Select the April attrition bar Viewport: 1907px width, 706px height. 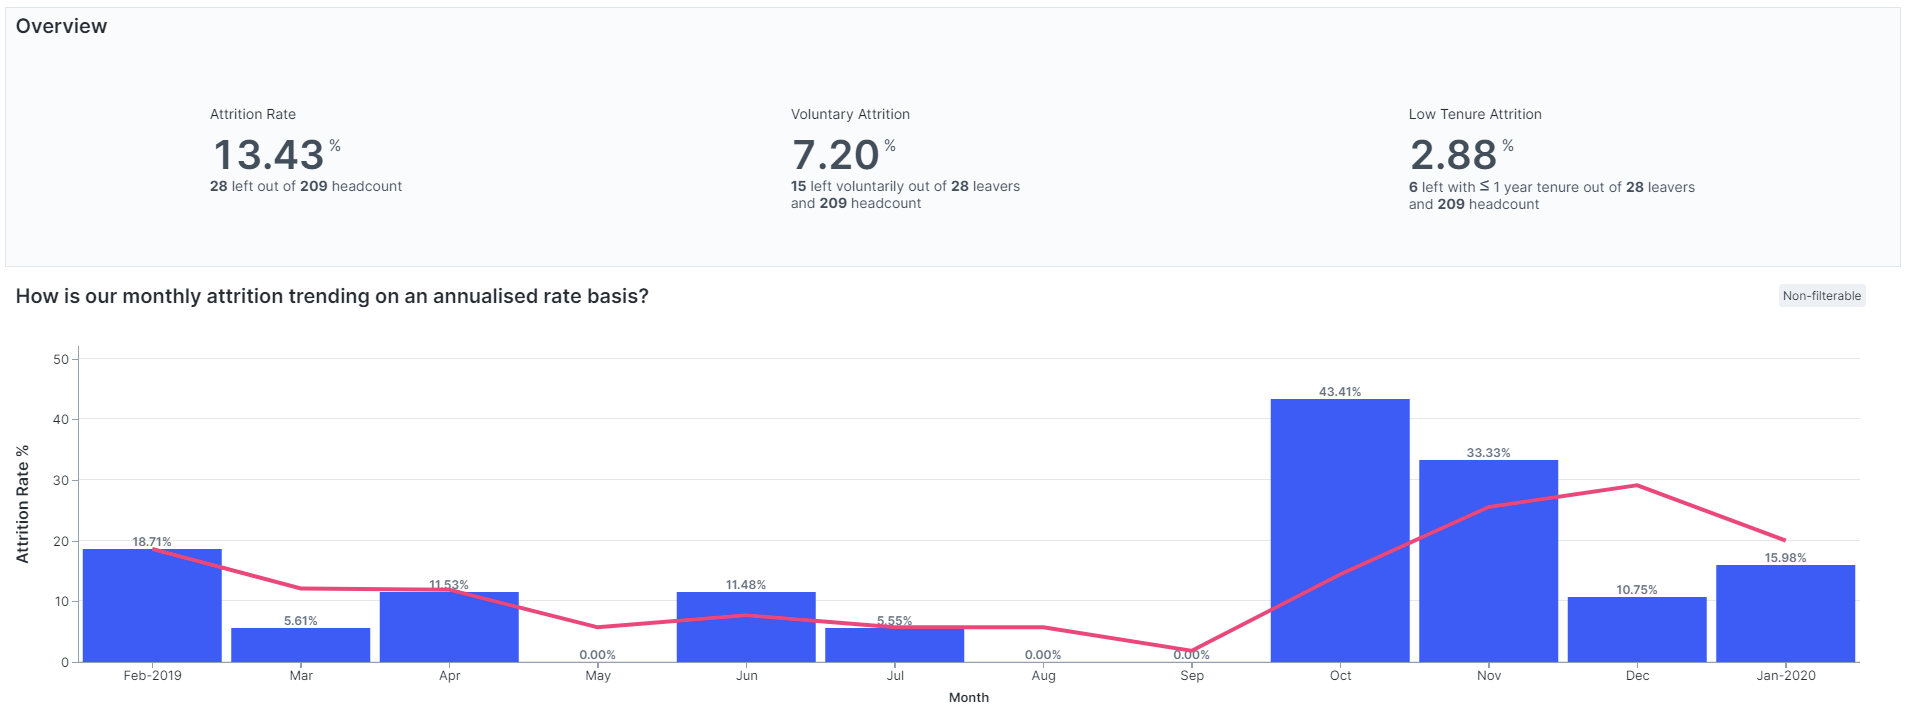449,630
